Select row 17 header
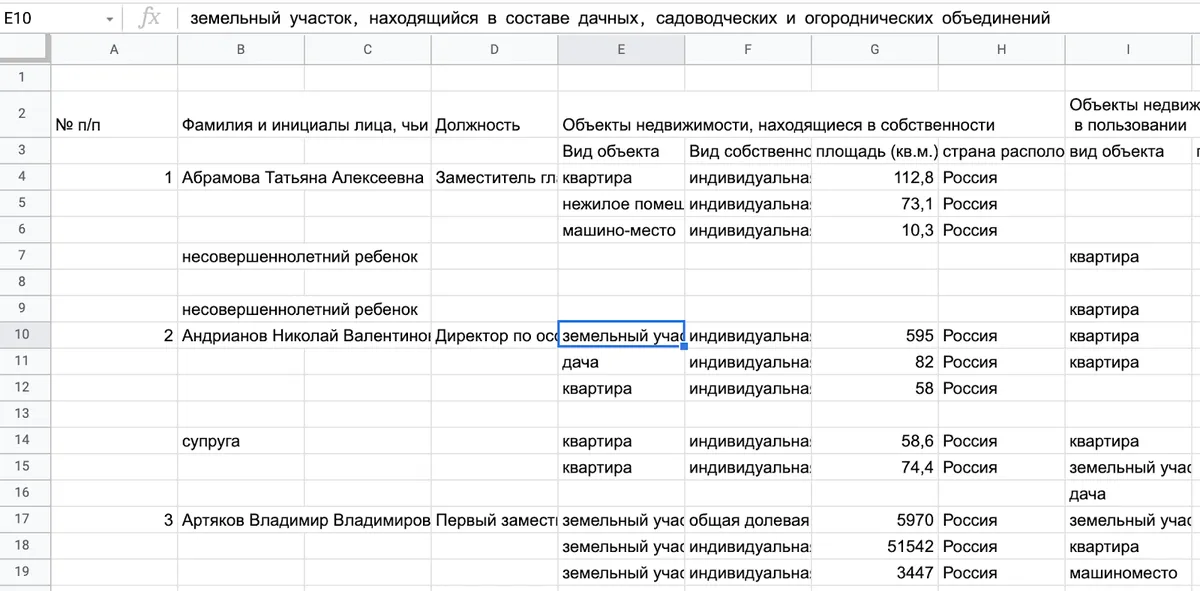1200x591 pixels. click(x=24, y=520)
